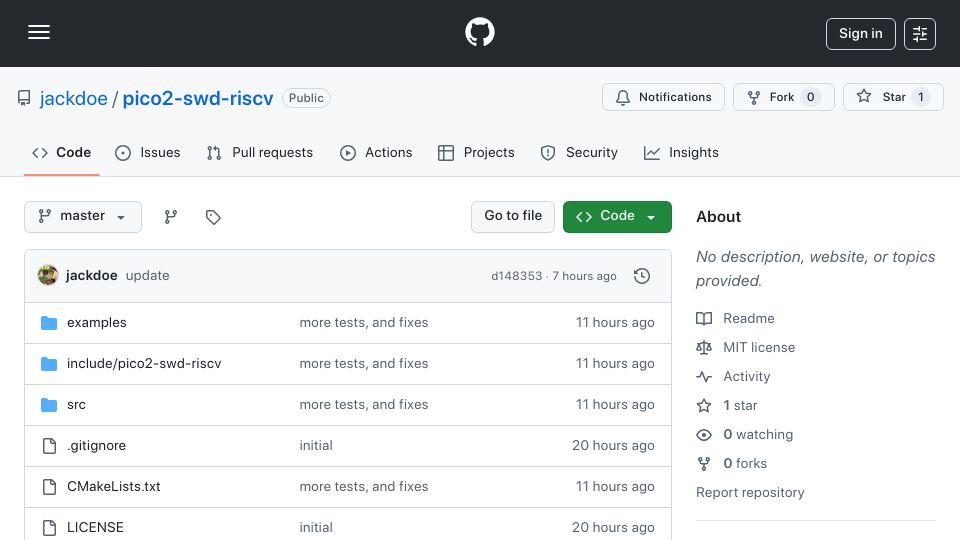Click the '20 hours ago' timestamp for .gitignore
The image size is (960, 540).
coord(613,446)
